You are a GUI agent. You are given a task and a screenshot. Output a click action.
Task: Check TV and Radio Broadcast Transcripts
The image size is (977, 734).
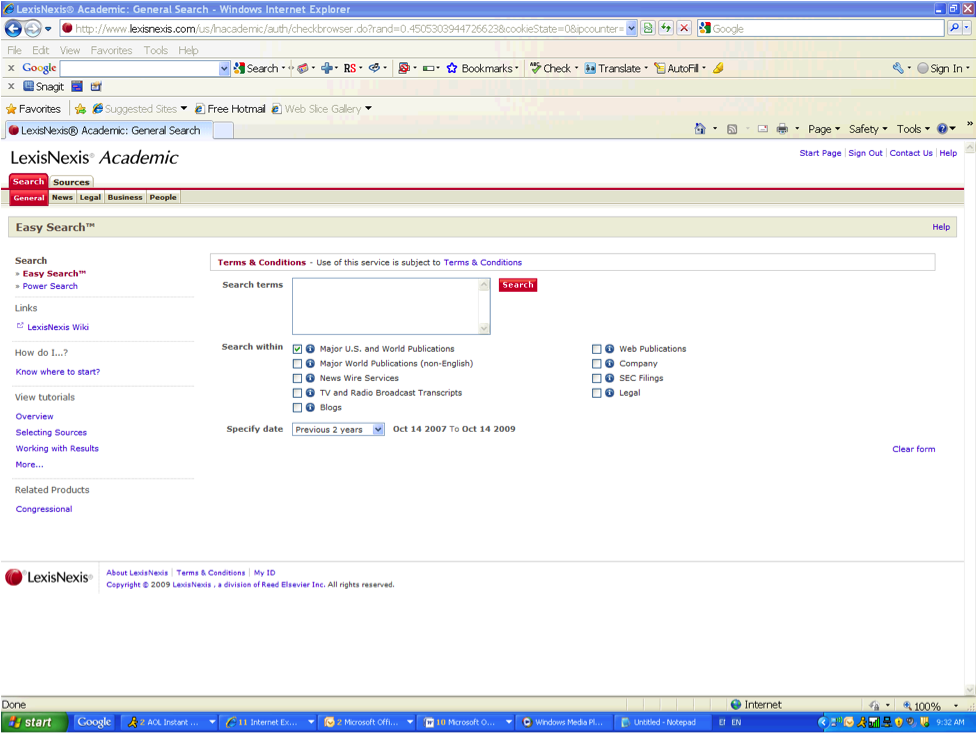297,393
